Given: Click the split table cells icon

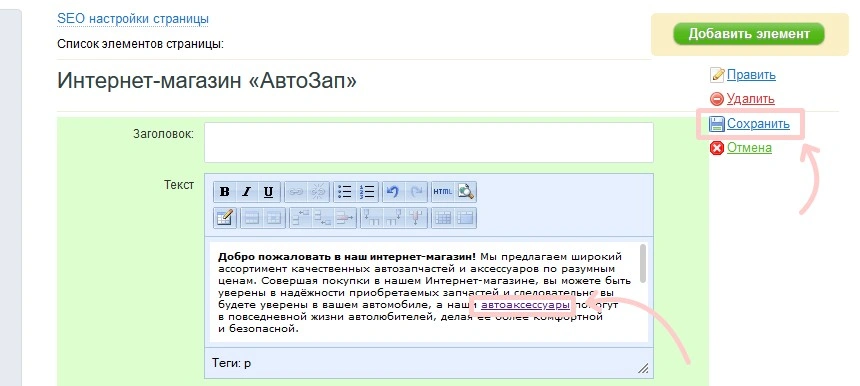Looking at the screenshot, I should [443, 218].
